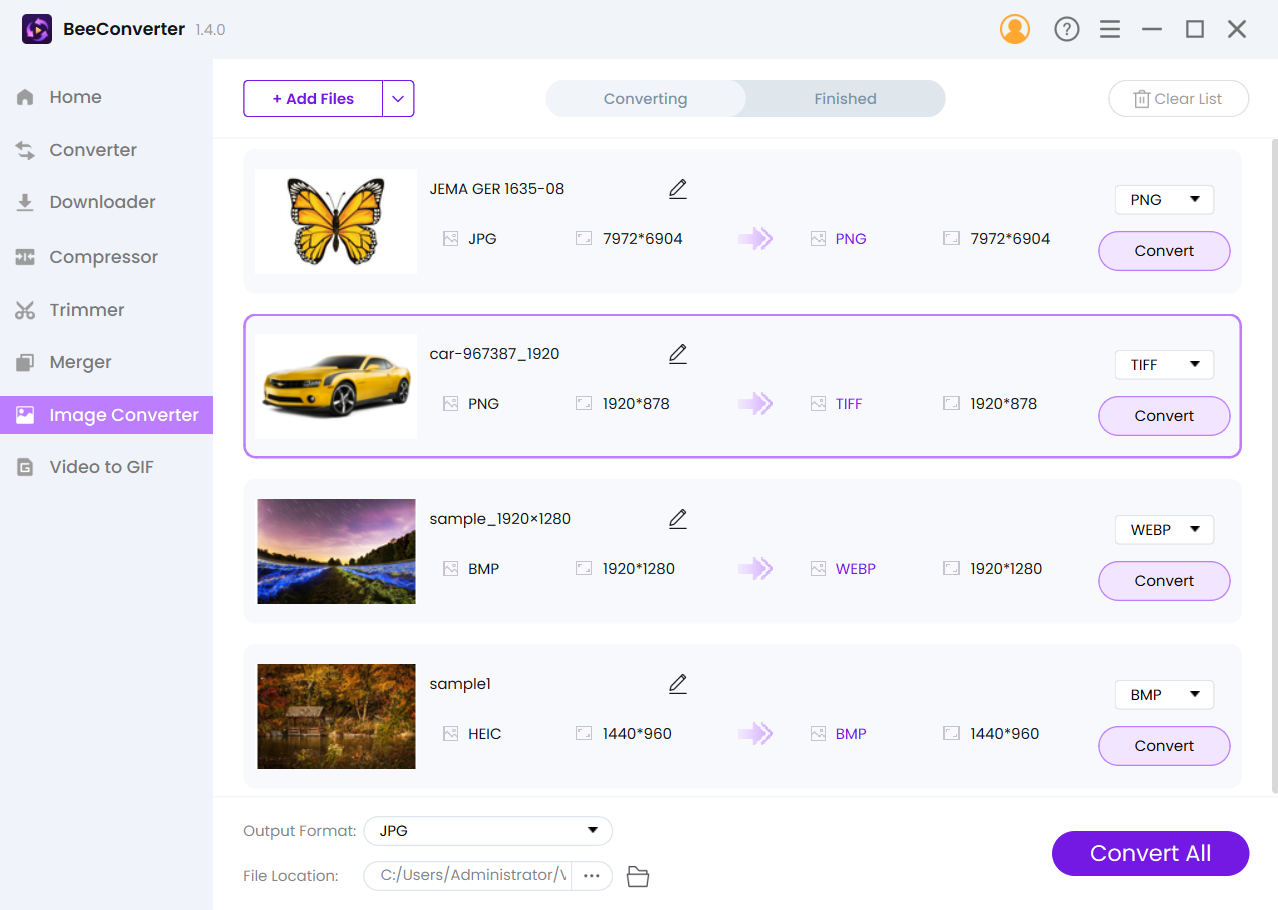Image resolution: width=1278 pixels, height=910 pixels.
Task: Click the purple BMP target format label
Action: click(x=851, y=734)
